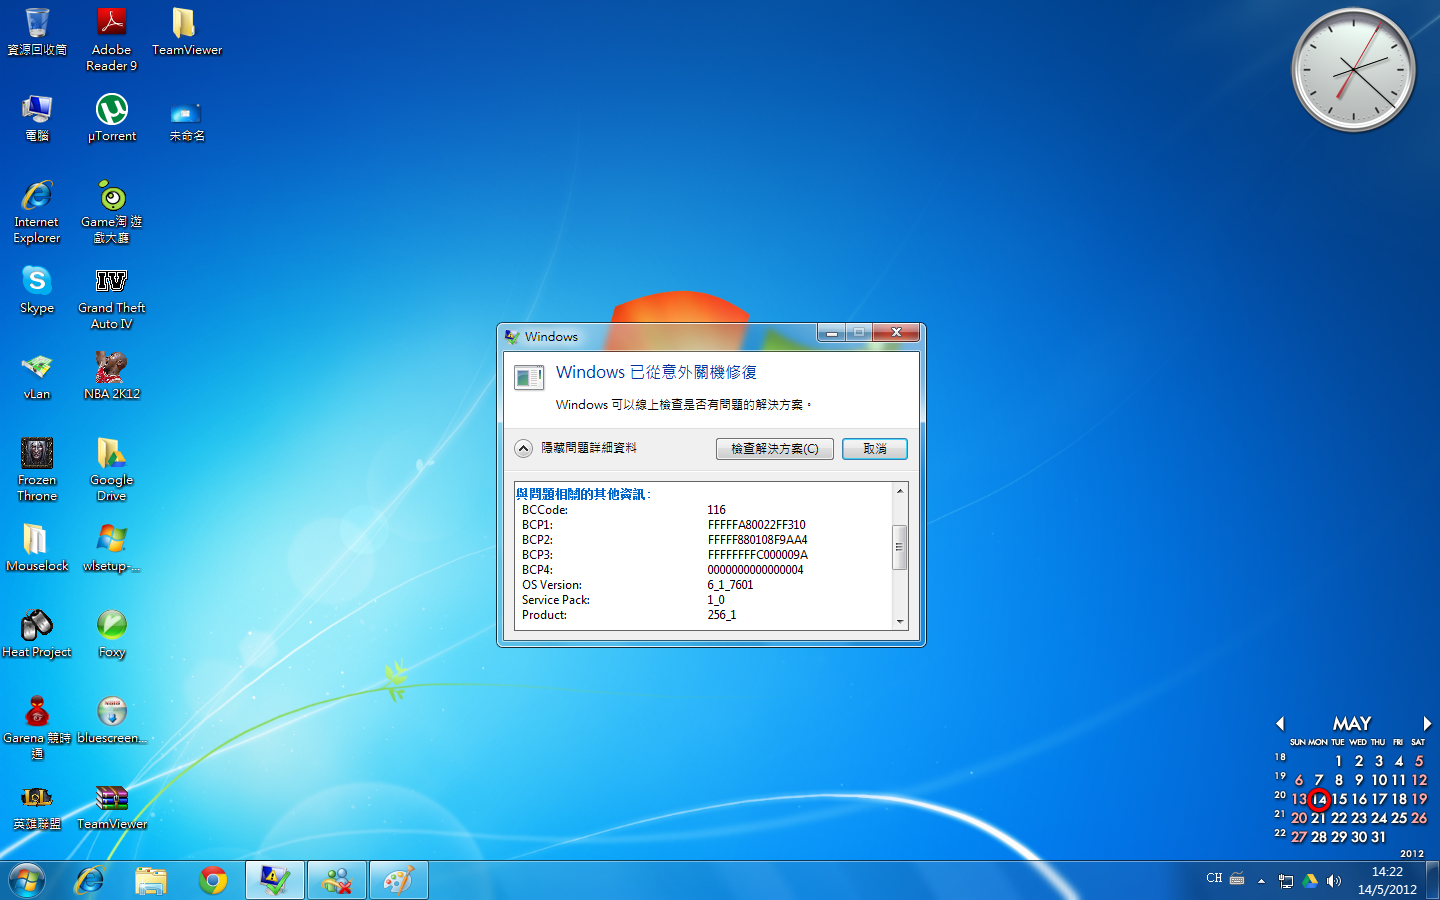Click the 檢查解決方案(C) button
The width and height of the screenshot is (1440, 900).
point(774,449)
